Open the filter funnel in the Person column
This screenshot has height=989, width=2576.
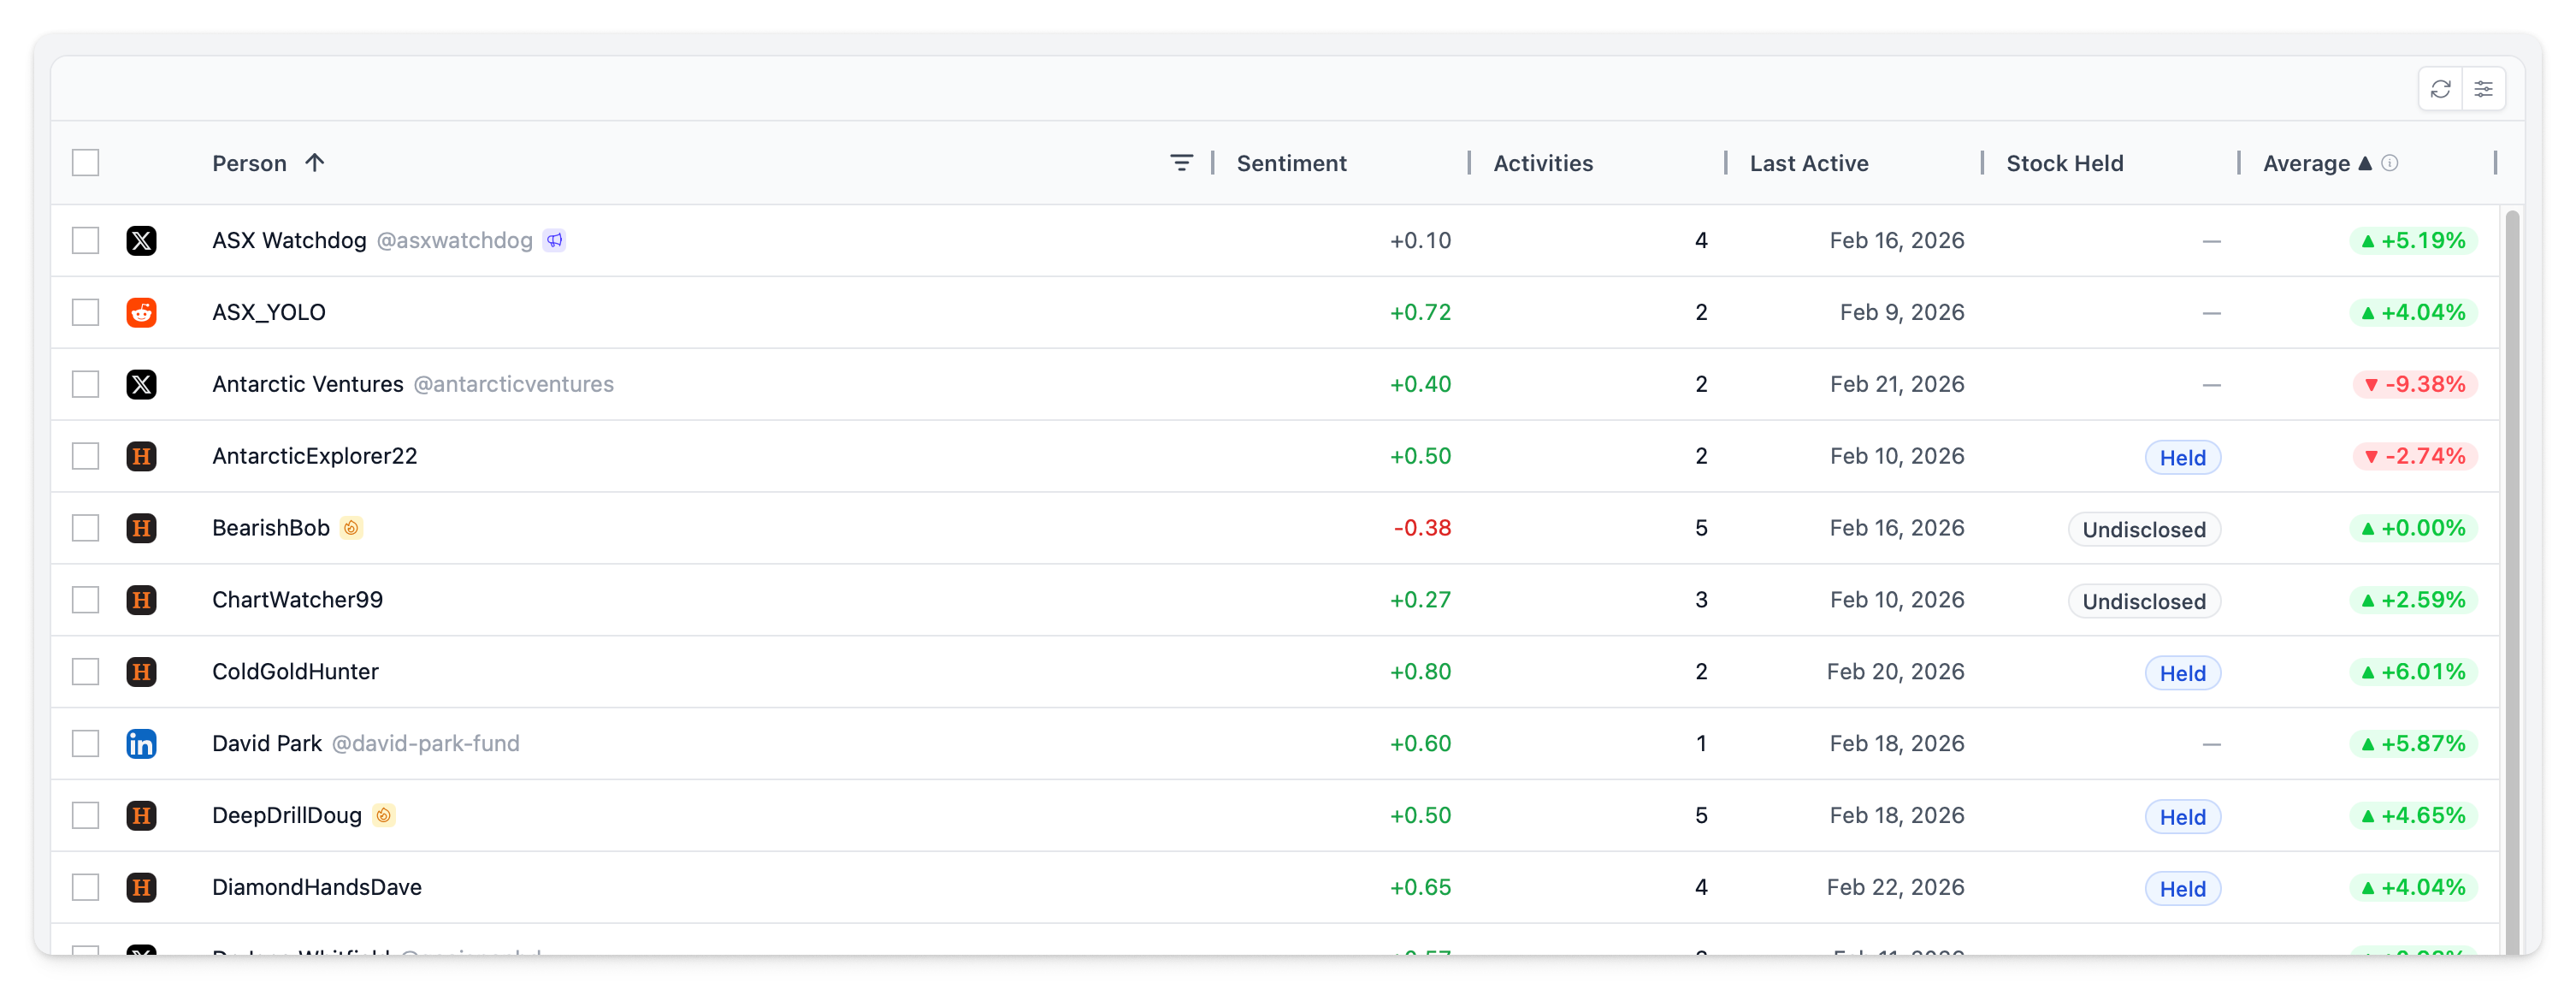[1182, 162]
